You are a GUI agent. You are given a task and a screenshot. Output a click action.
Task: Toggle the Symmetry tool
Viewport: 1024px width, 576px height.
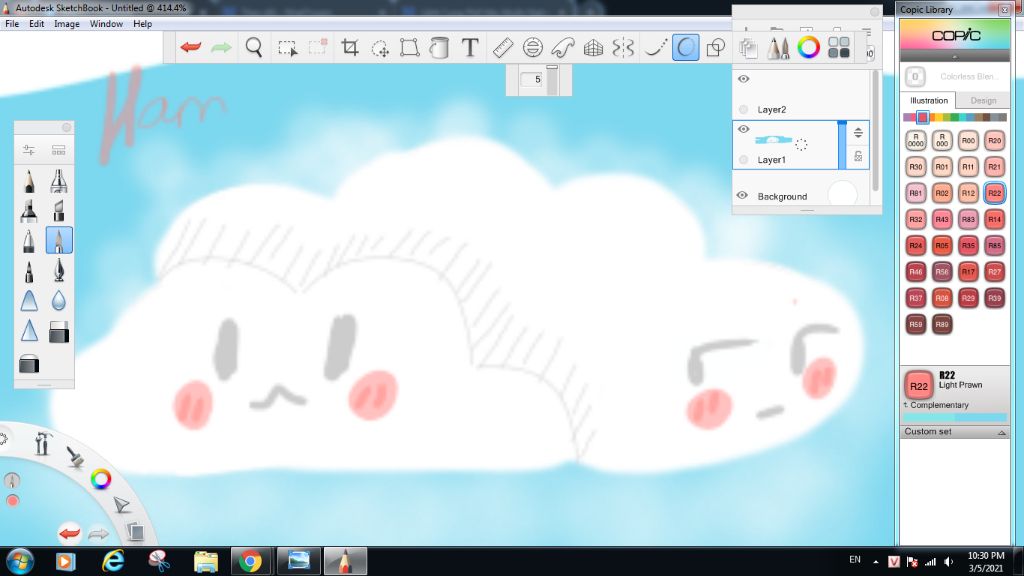[623, 48]
